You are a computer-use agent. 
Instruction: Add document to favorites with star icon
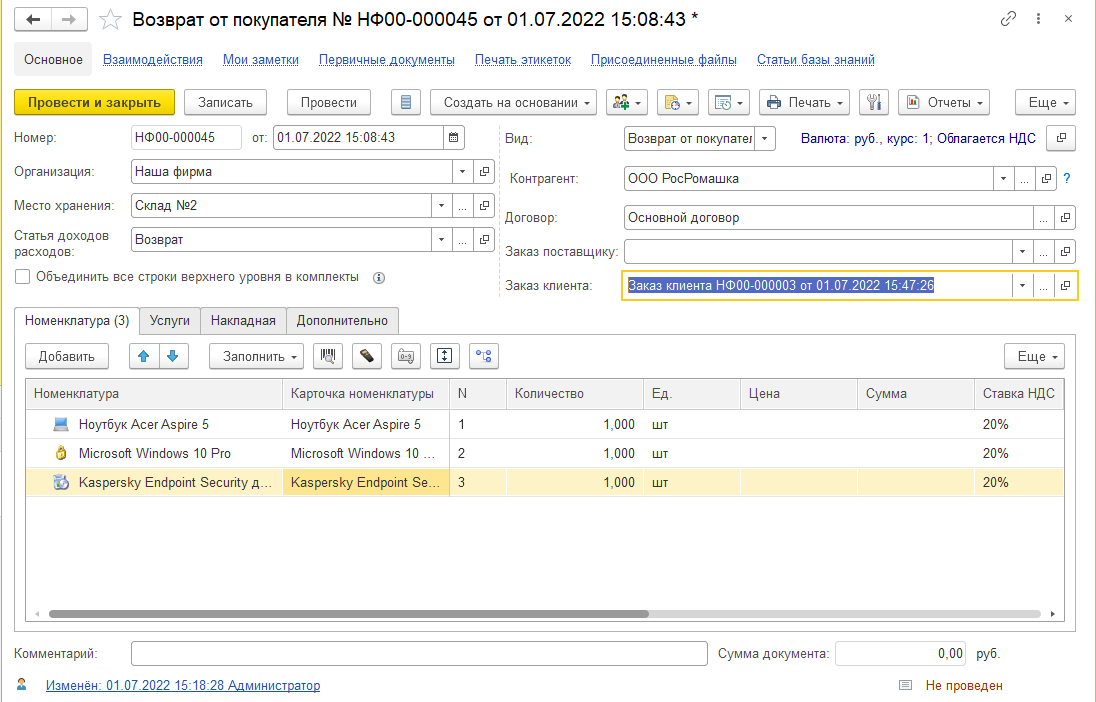coord(112,20)
